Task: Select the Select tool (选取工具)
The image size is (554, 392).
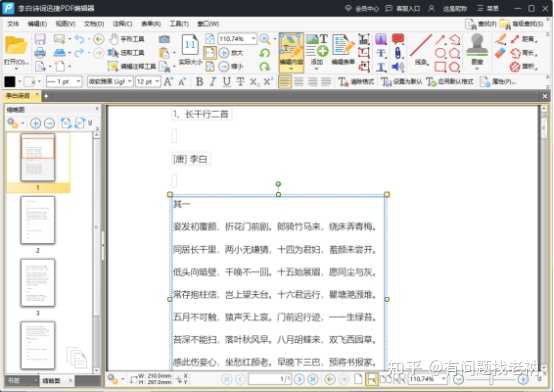Action: [126, 53]
